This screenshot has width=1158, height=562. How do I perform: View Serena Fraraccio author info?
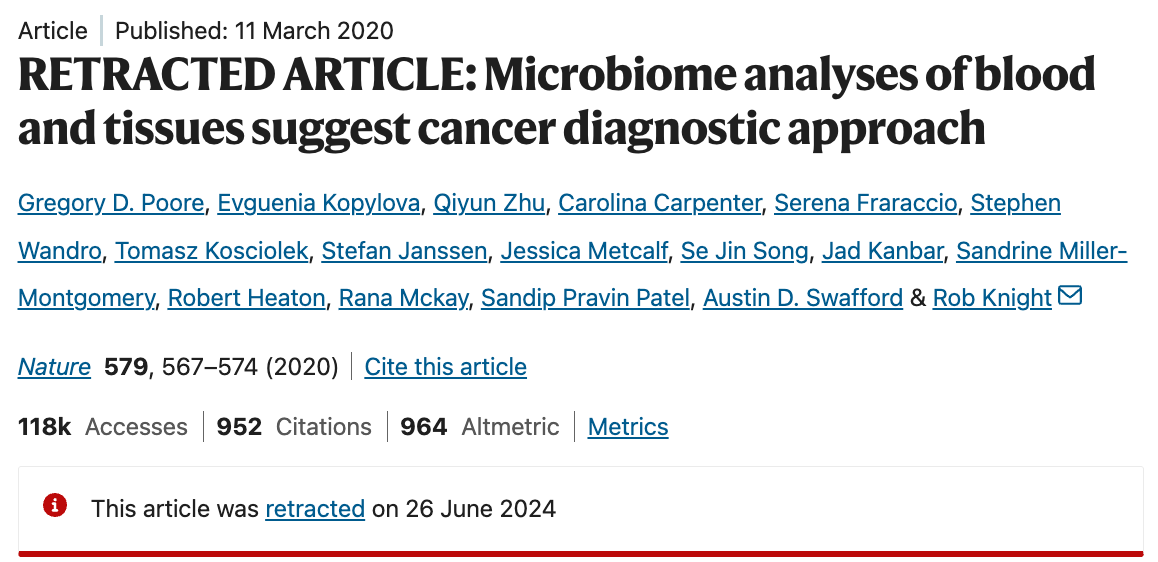point(866,203)
